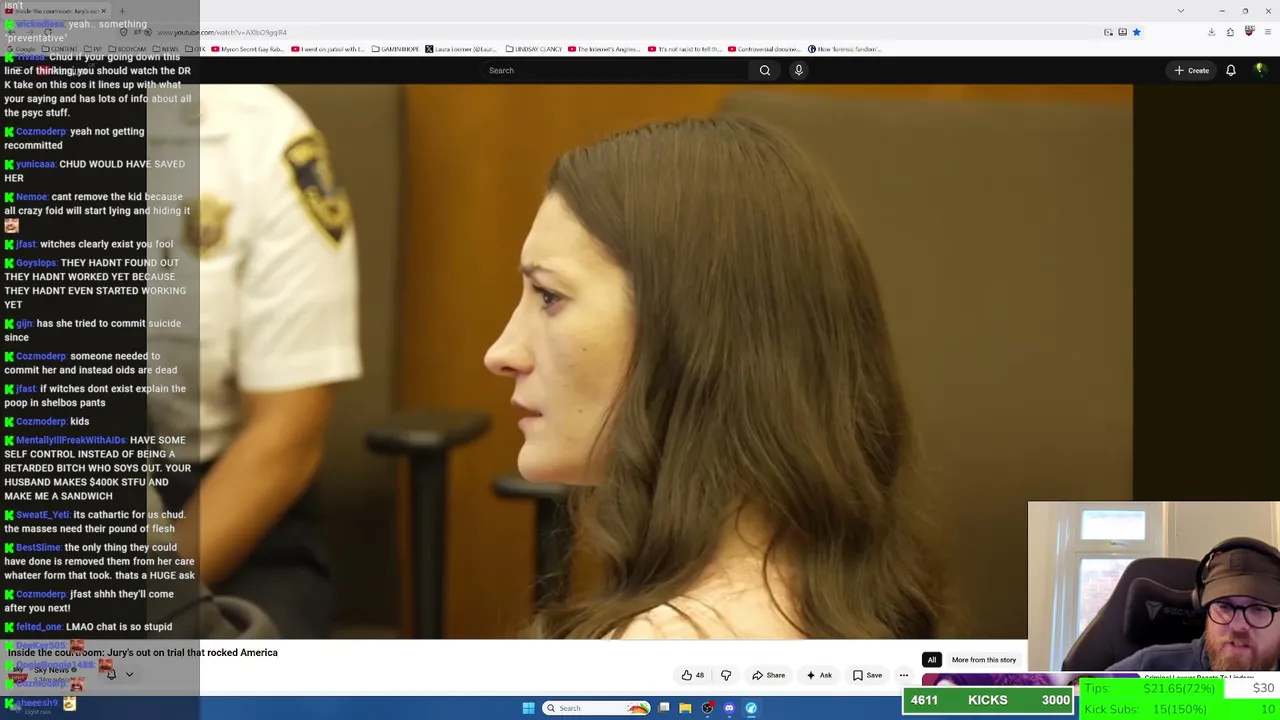
Task: Click the star bookmark icon in address bar
Action: [x=1136, y=32]
